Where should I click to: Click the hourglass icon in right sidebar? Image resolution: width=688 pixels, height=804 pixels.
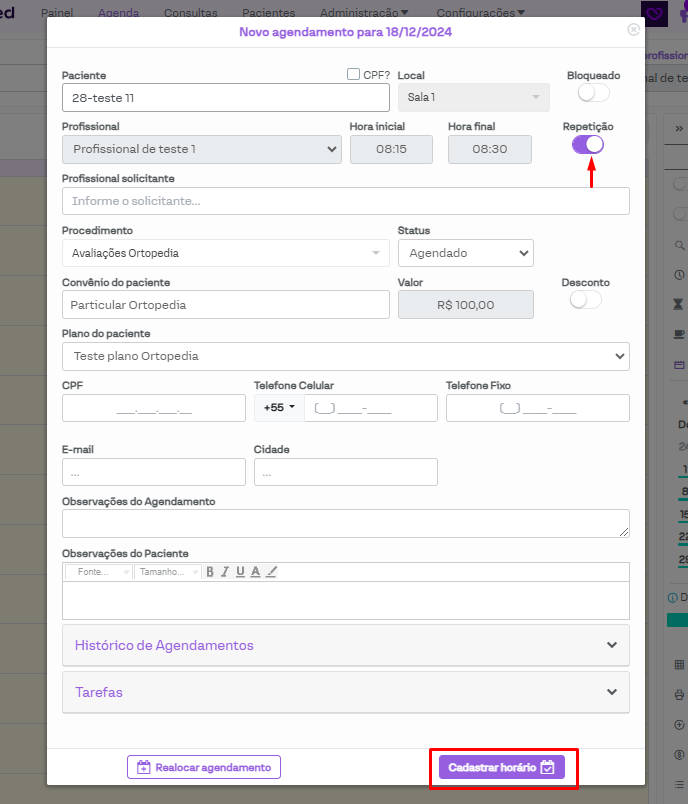[680, 304]
